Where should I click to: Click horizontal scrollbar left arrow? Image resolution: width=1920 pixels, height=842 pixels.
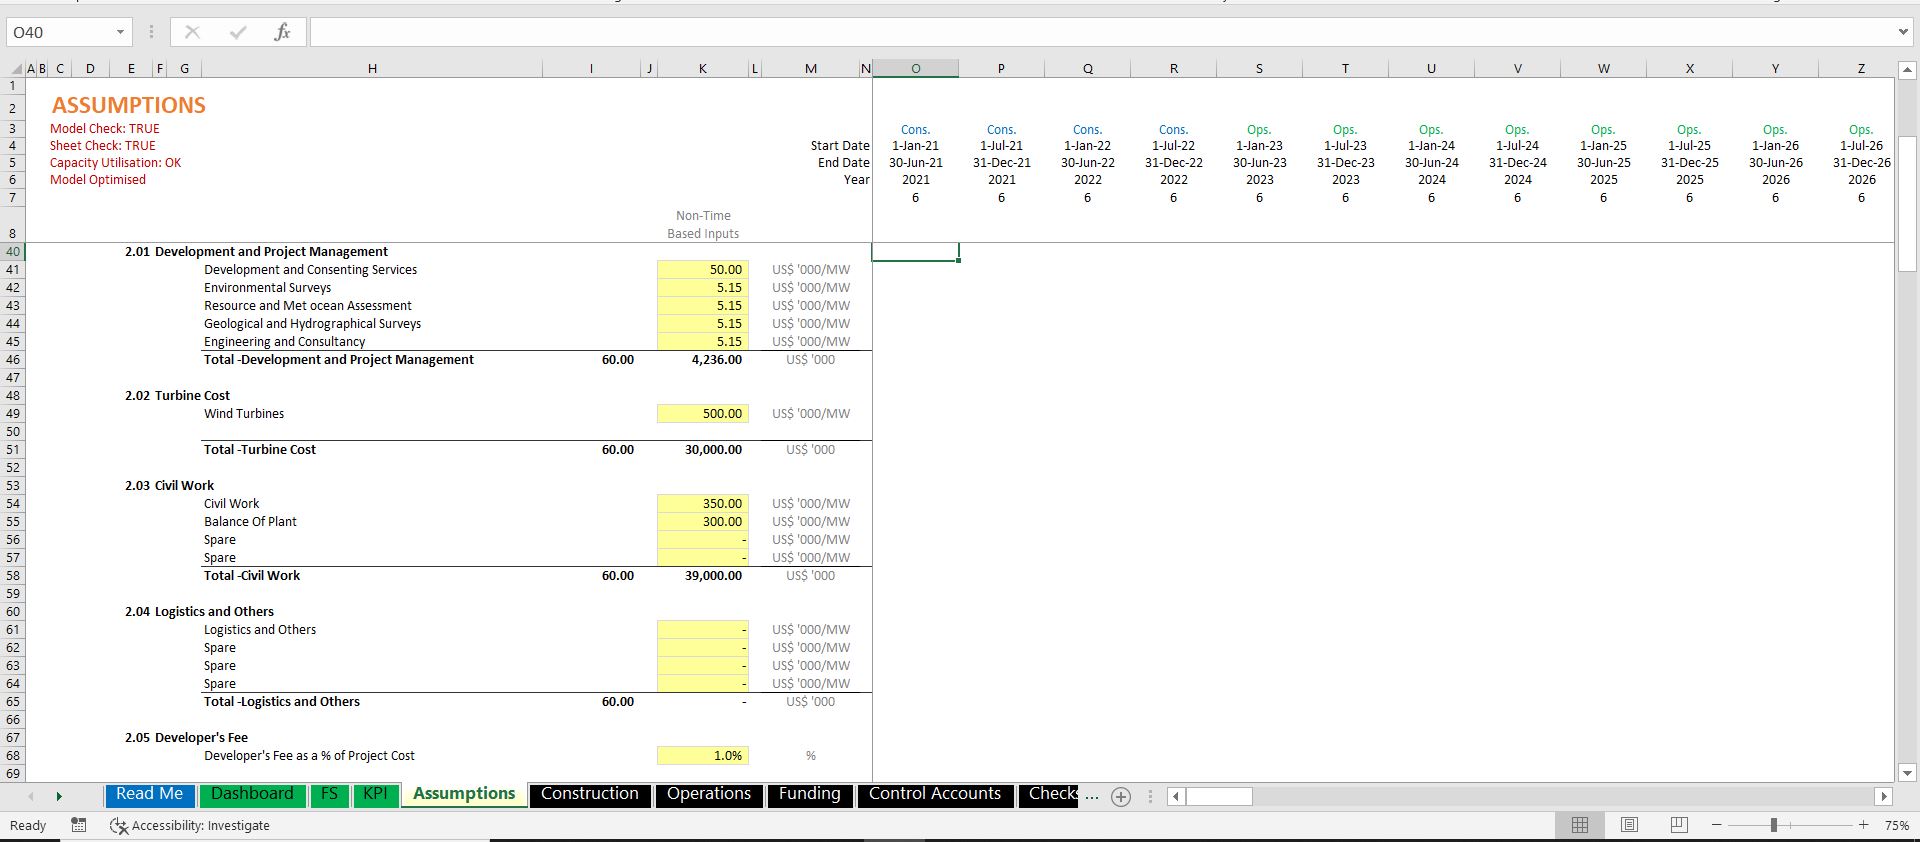click(1177, 797)
